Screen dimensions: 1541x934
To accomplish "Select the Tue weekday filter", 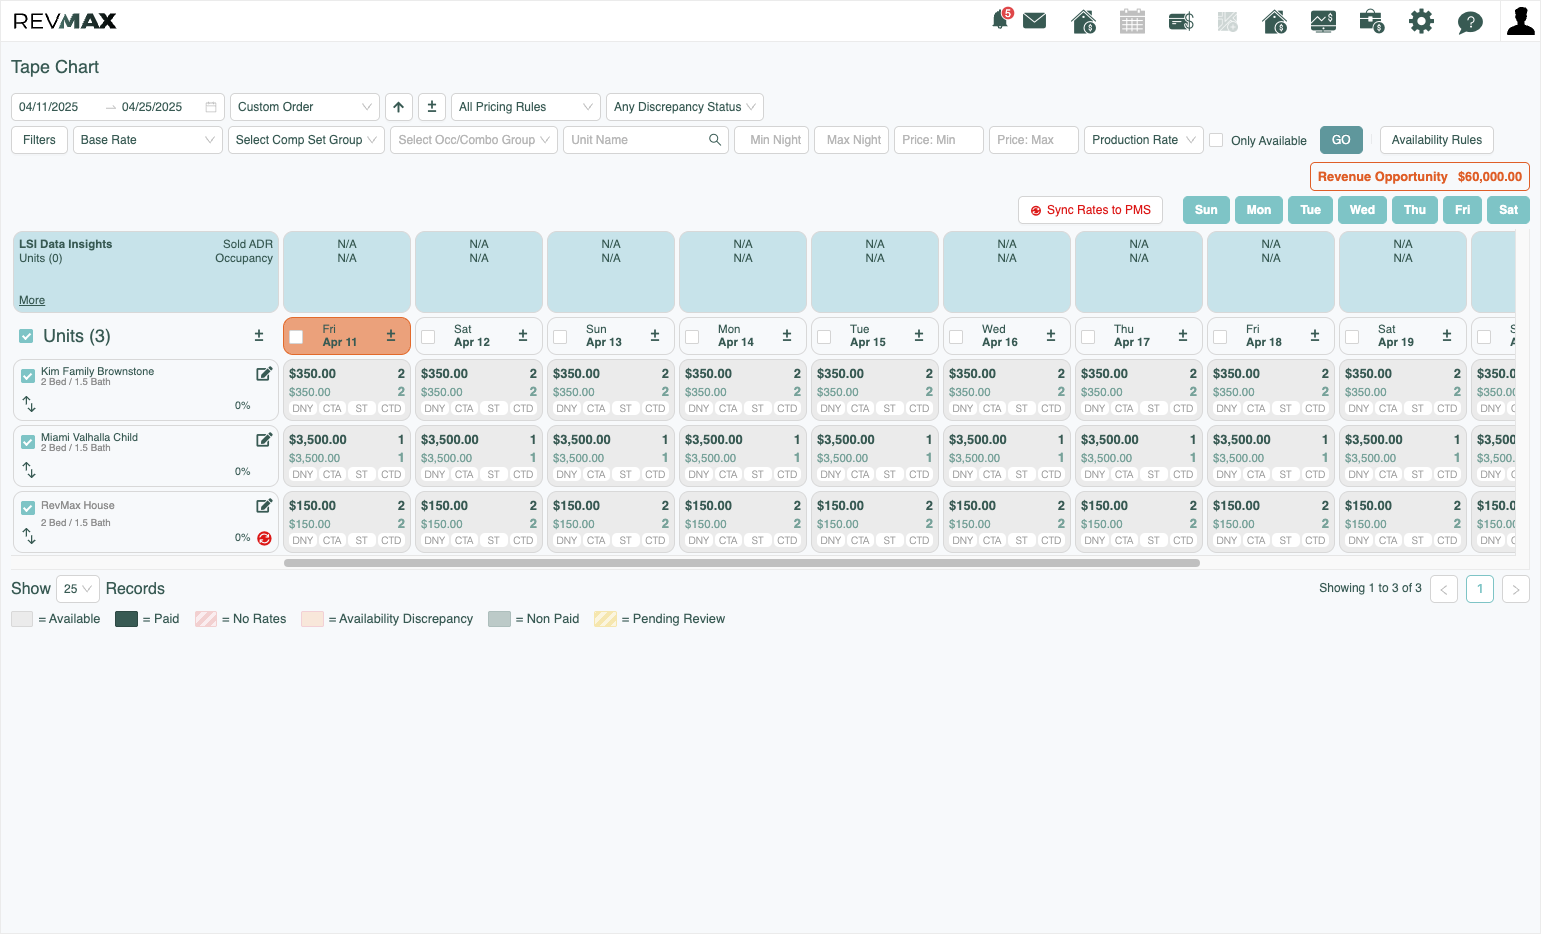I will click(x=1311, y=210).
